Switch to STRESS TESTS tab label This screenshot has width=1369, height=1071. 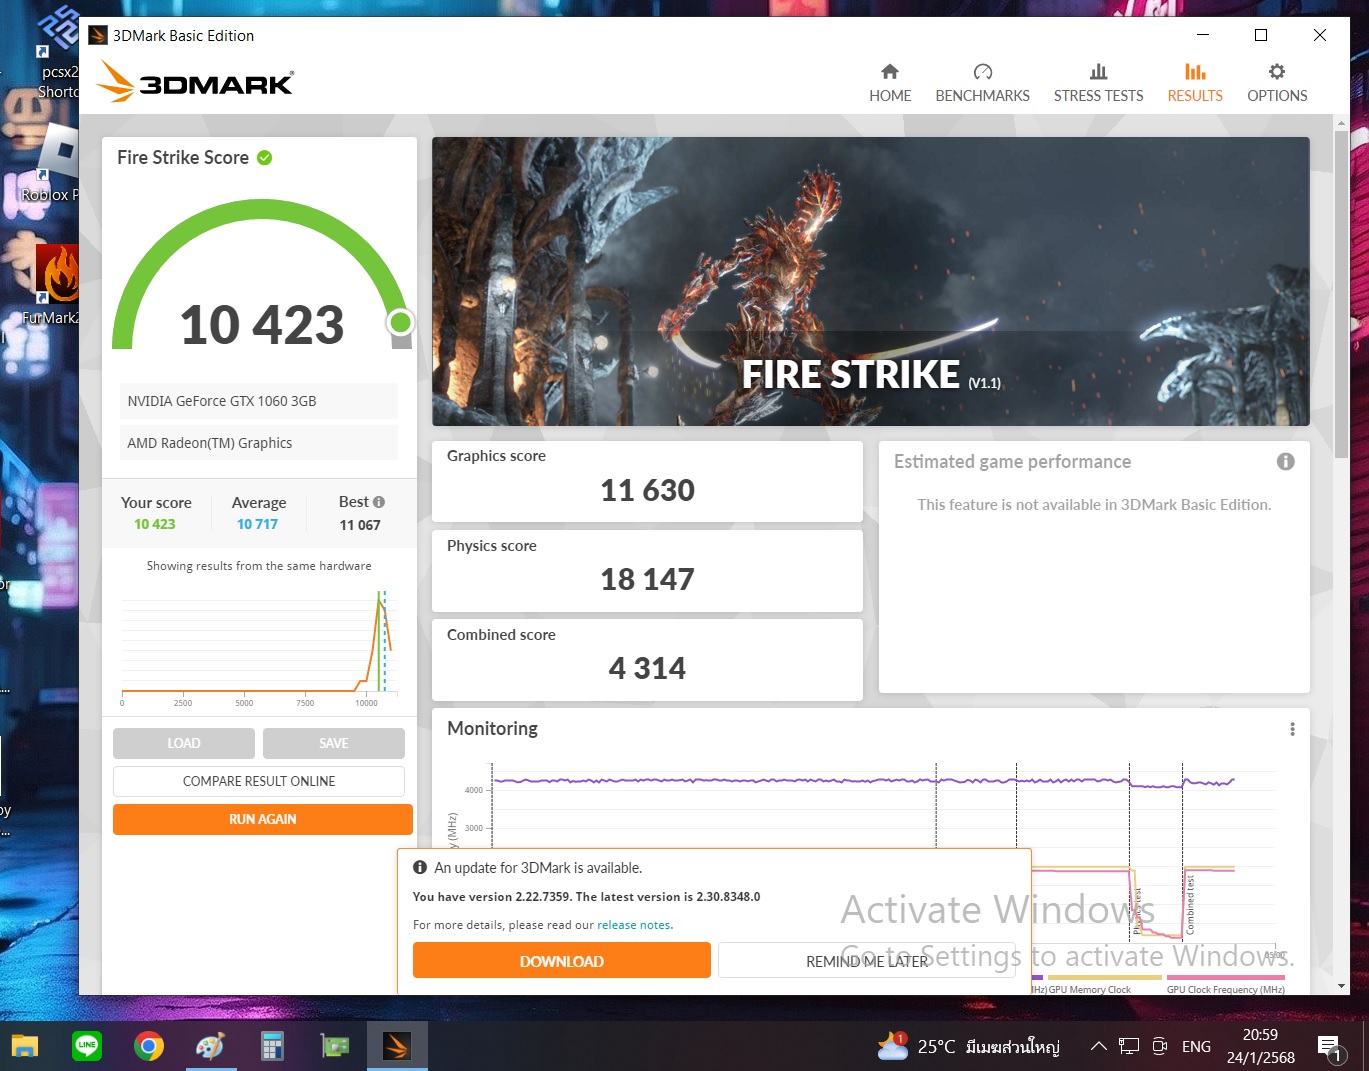point(1098,96)
